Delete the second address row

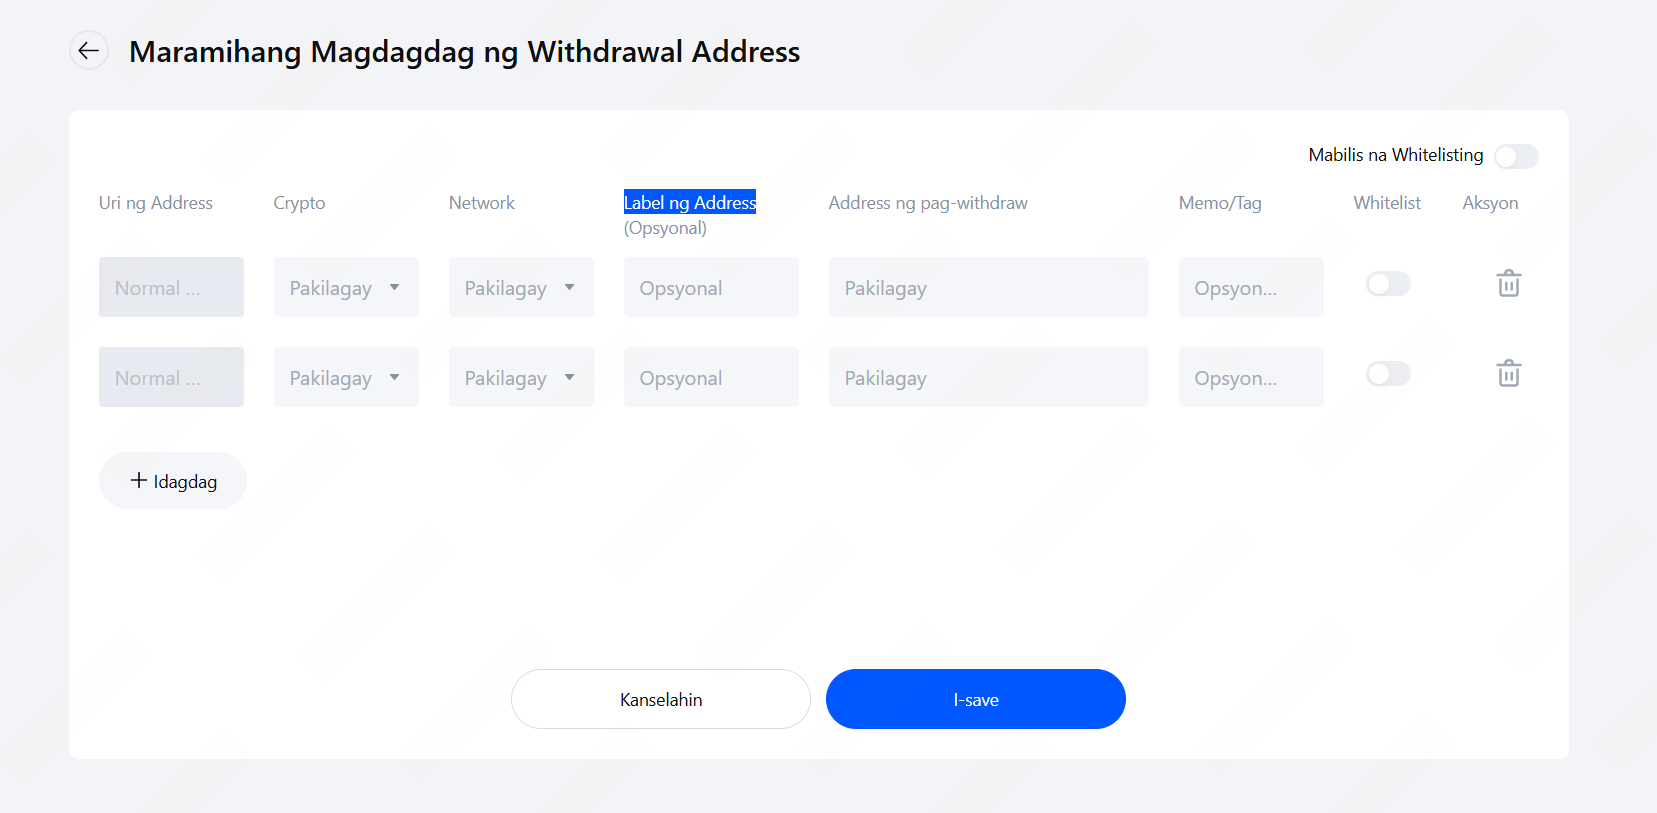pos(1508,374)
